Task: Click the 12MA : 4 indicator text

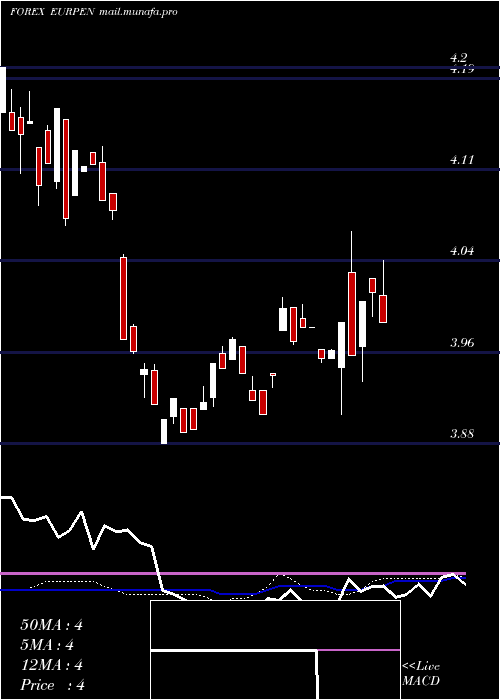Action: (51, 665)
